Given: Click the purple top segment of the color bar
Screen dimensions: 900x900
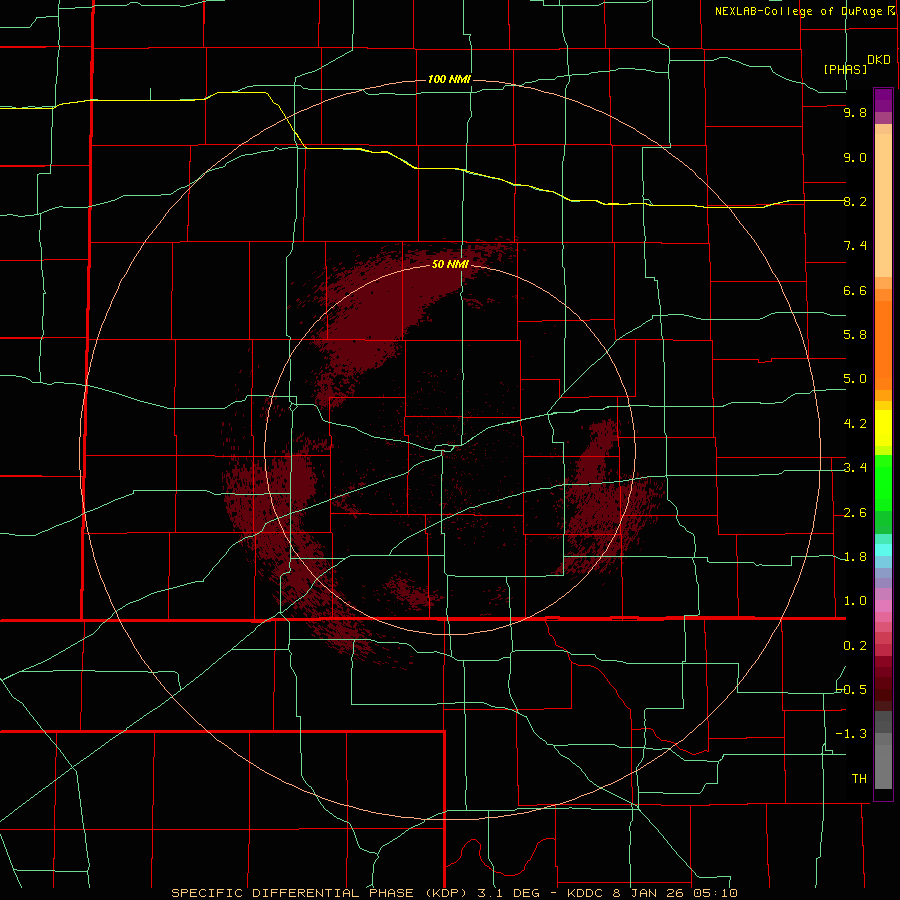Looking at the screenshot, I should tap(883, 100).
